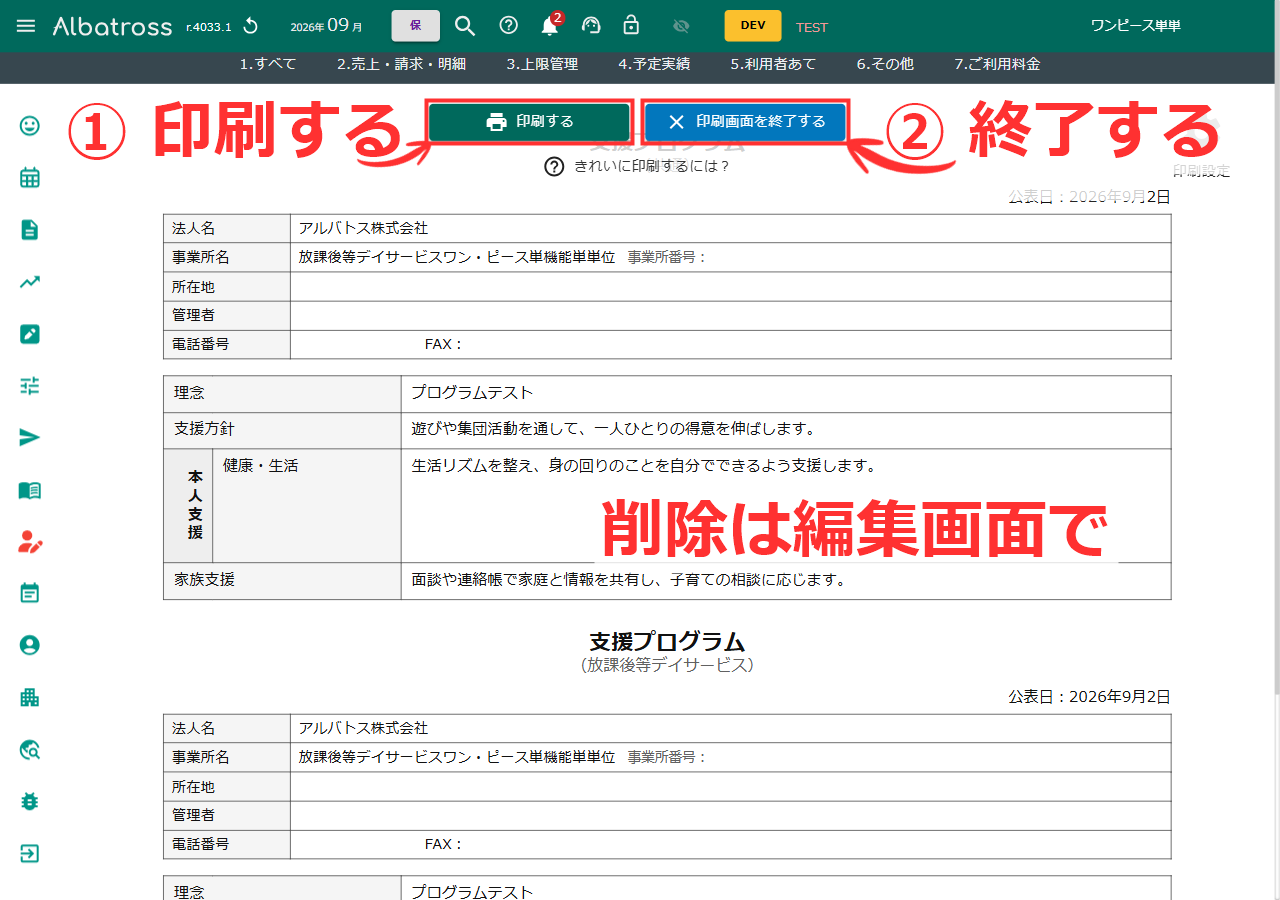
Task: Click the 遊びや集団活動を通して support policy text
Action: [x=614, y=430]
